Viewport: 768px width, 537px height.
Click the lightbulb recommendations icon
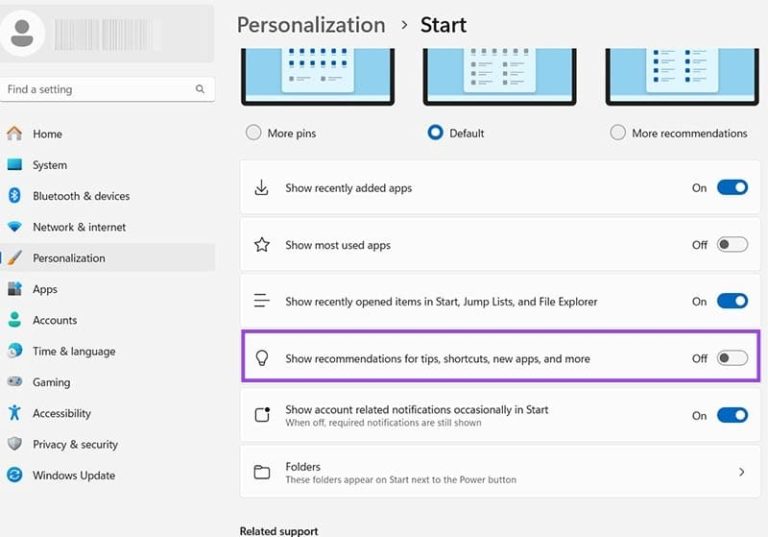click(x=262, y=358)
